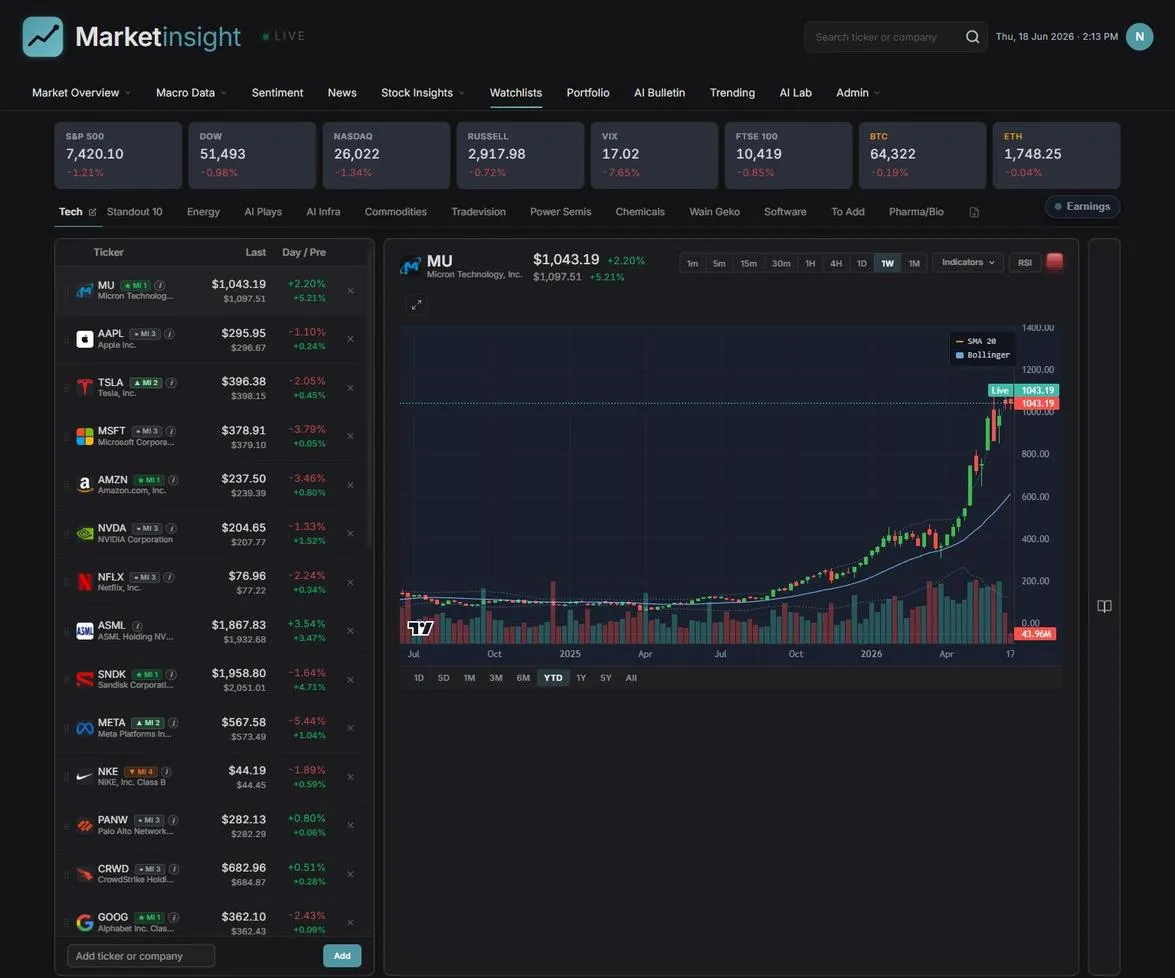Expand the Macro Data menu

point(191,93)
